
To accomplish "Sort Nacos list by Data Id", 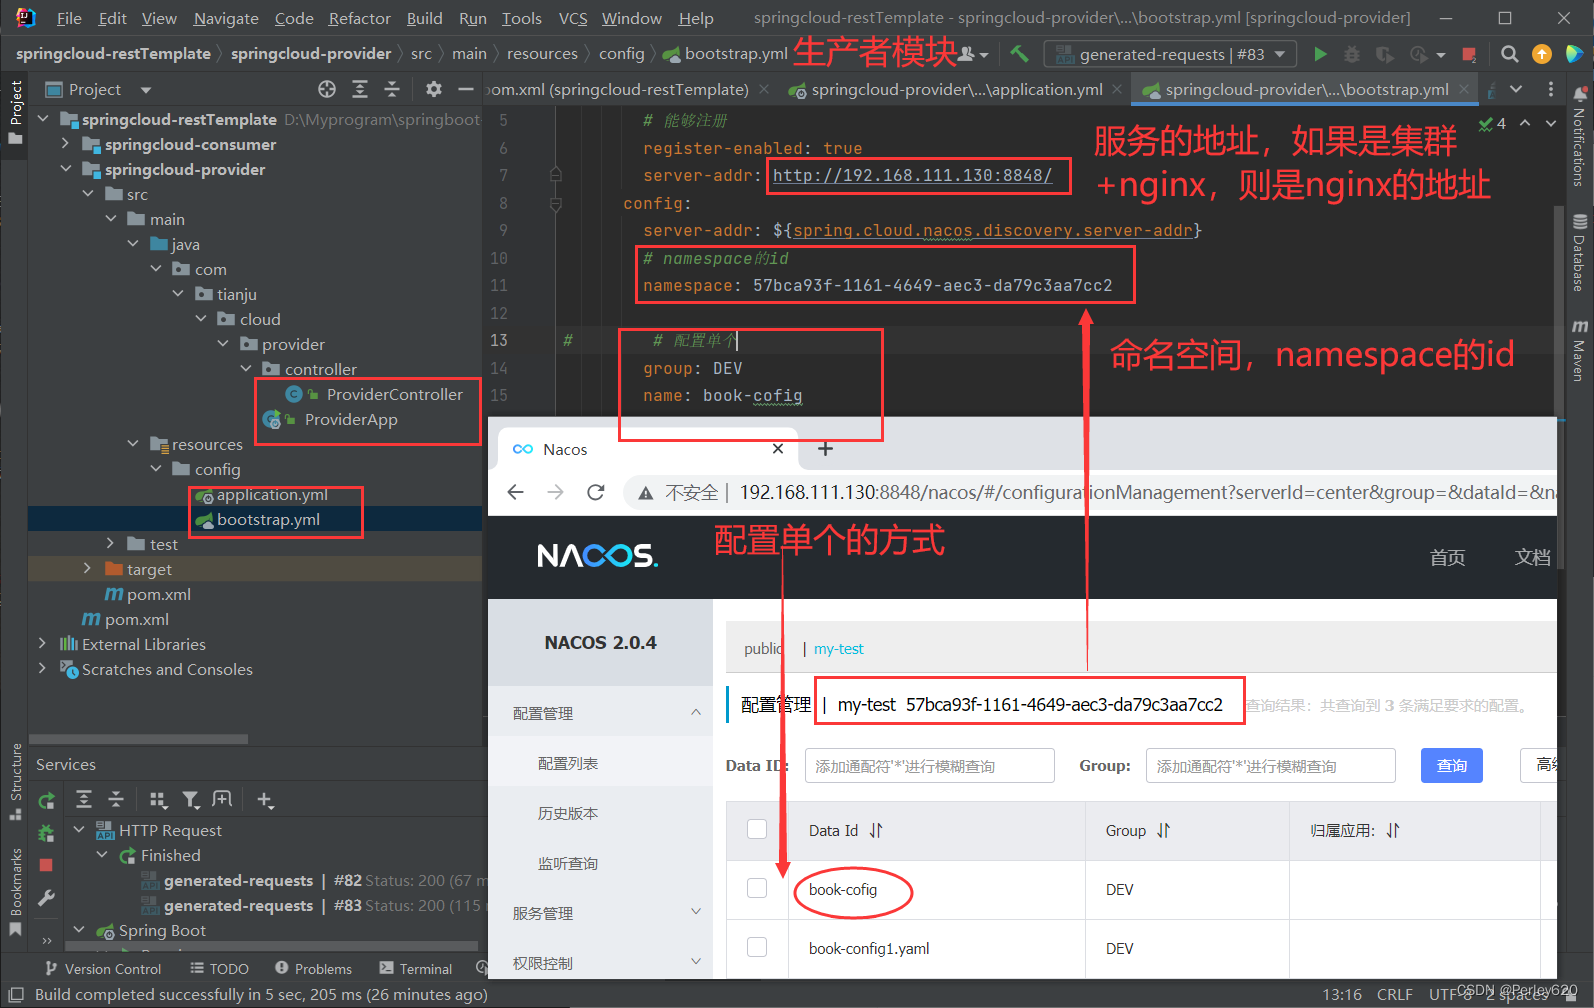I will (x=876, y=830).
